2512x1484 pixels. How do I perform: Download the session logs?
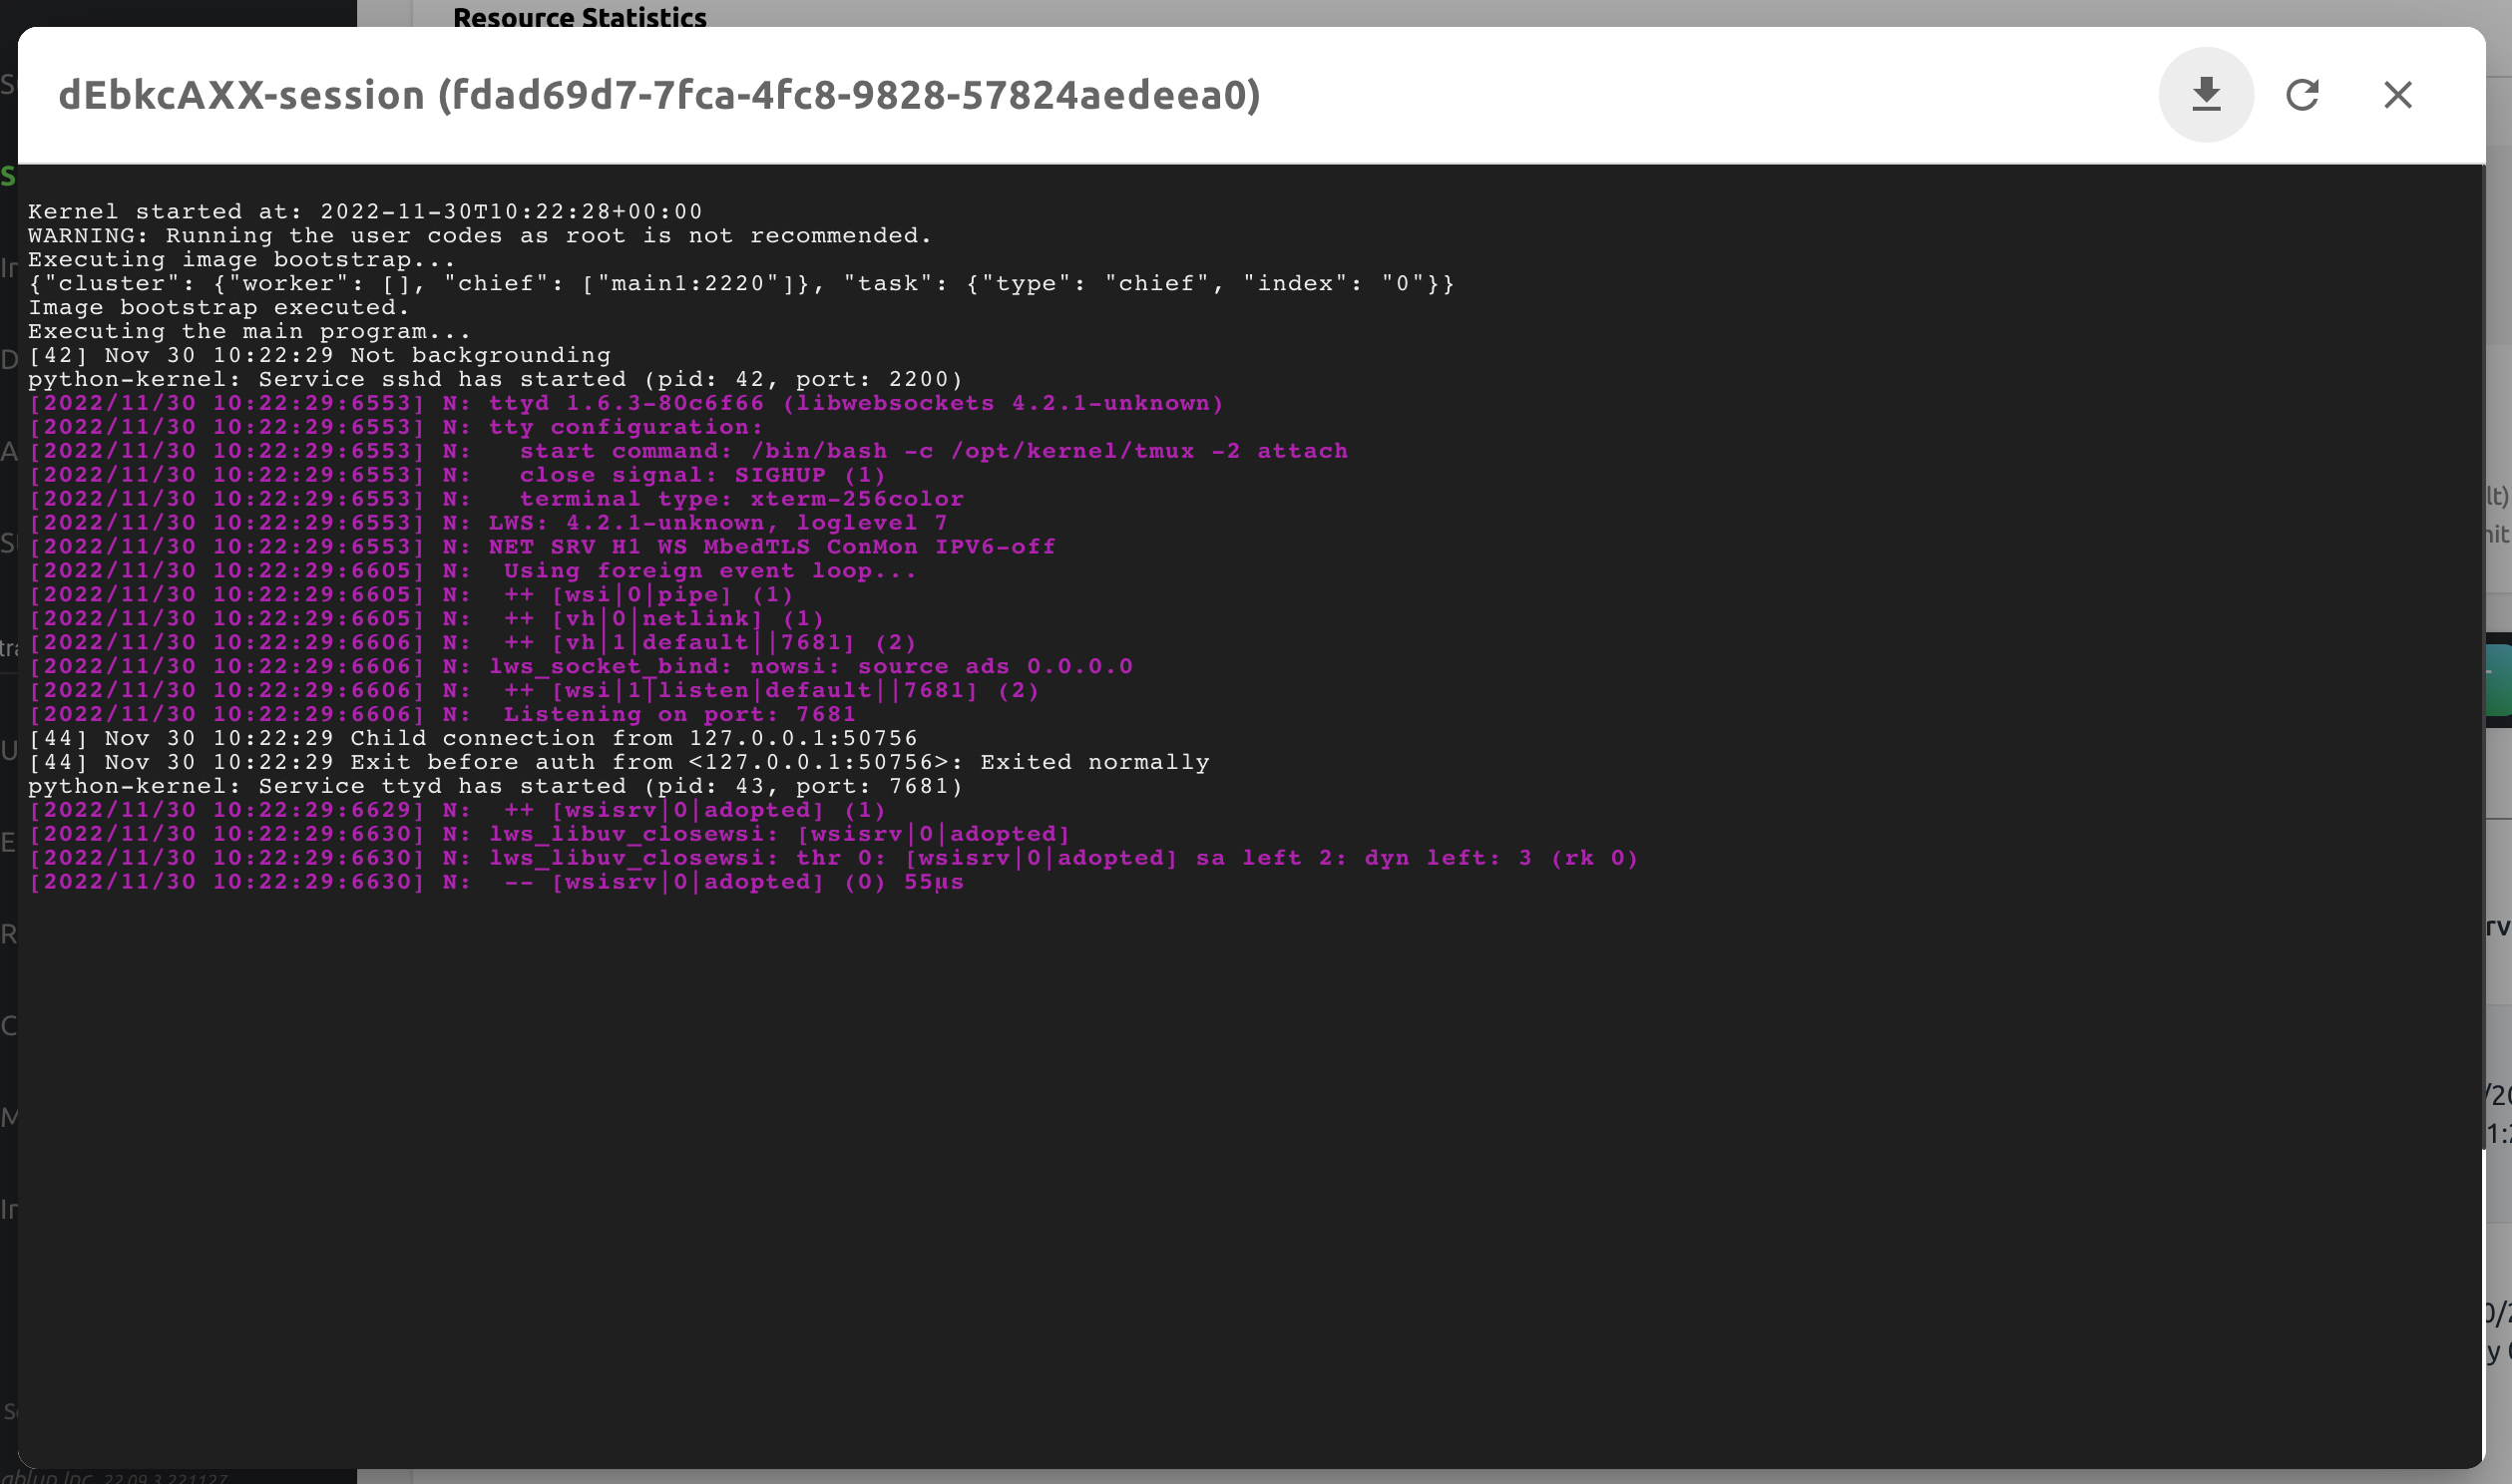coord(2206,95)
